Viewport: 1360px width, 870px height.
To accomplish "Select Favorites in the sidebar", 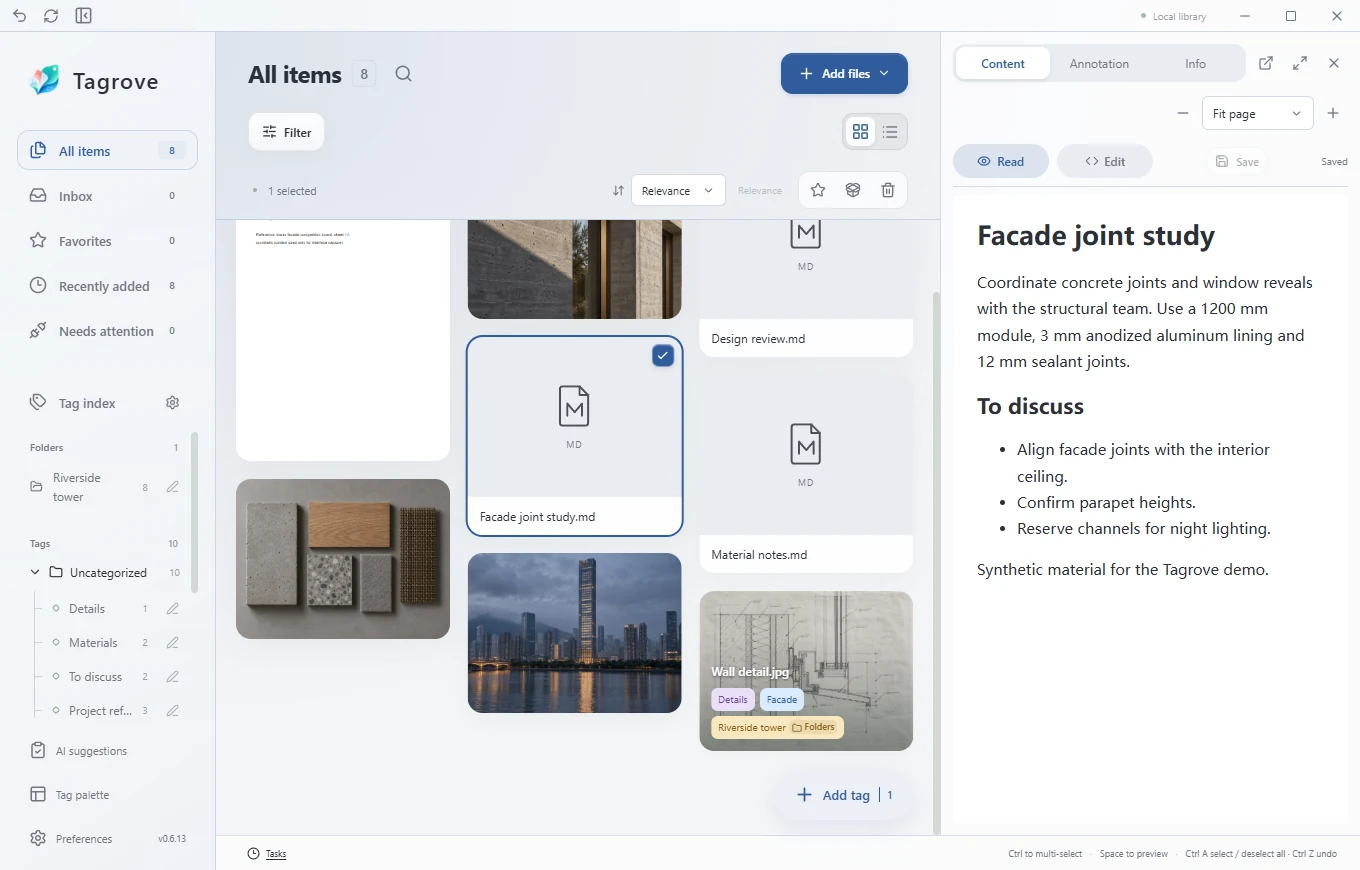I will click(x=107, y=241).
